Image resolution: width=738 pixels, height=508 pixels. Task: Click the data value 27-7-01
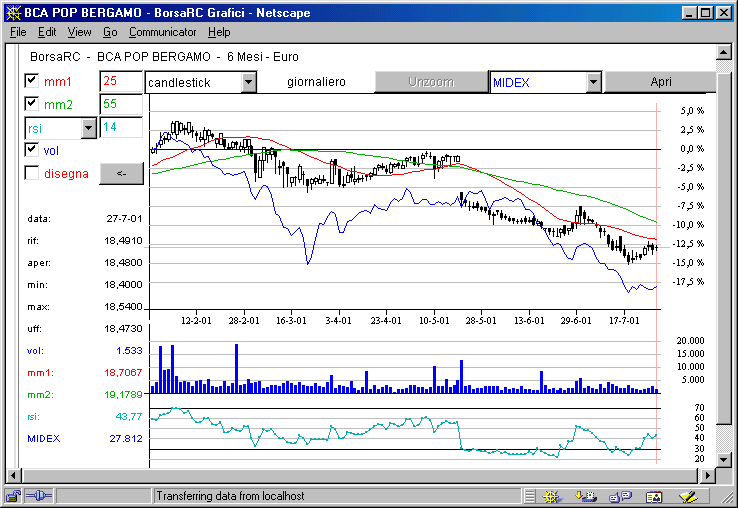124,218
